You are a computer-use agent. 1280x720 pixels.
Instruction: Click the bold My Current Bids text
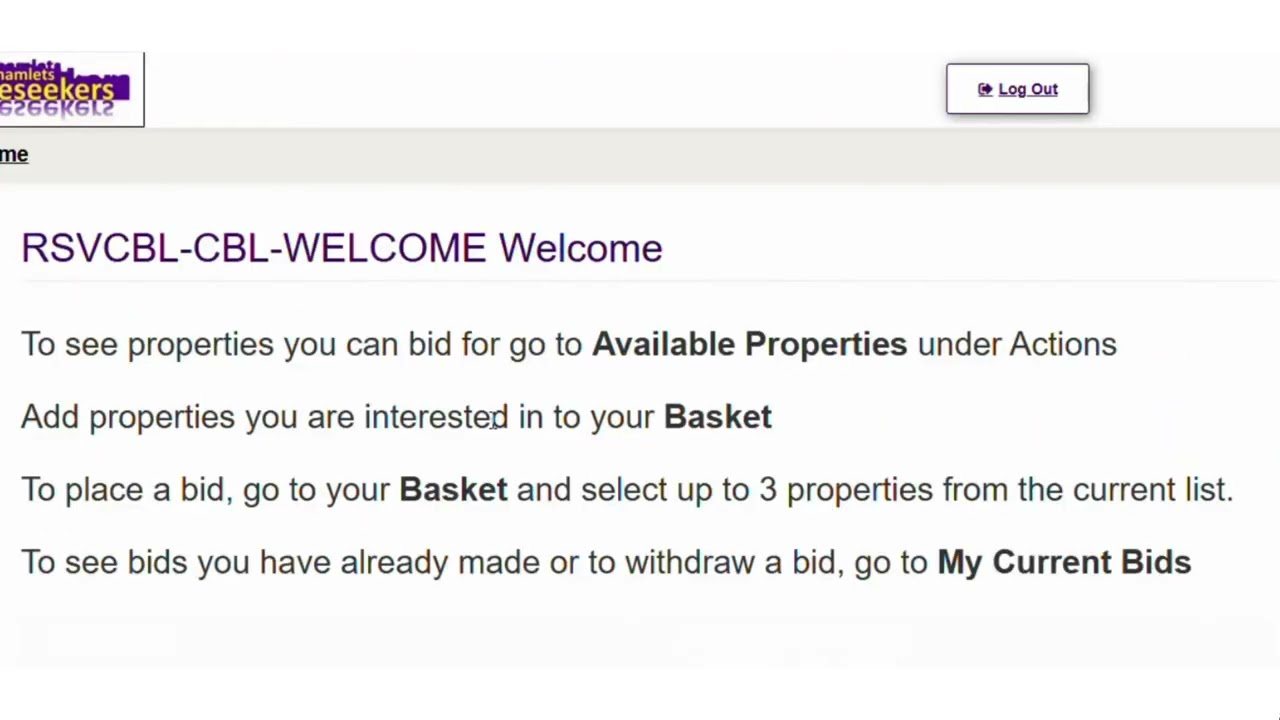point(1064,562)
